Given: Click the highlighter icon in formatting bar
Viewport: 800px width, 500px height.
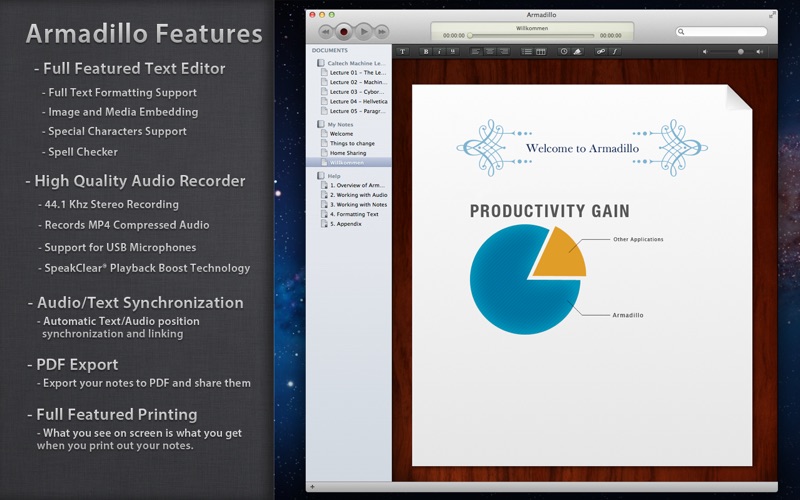Looking at the screenshot, I should tap(577, 52).
